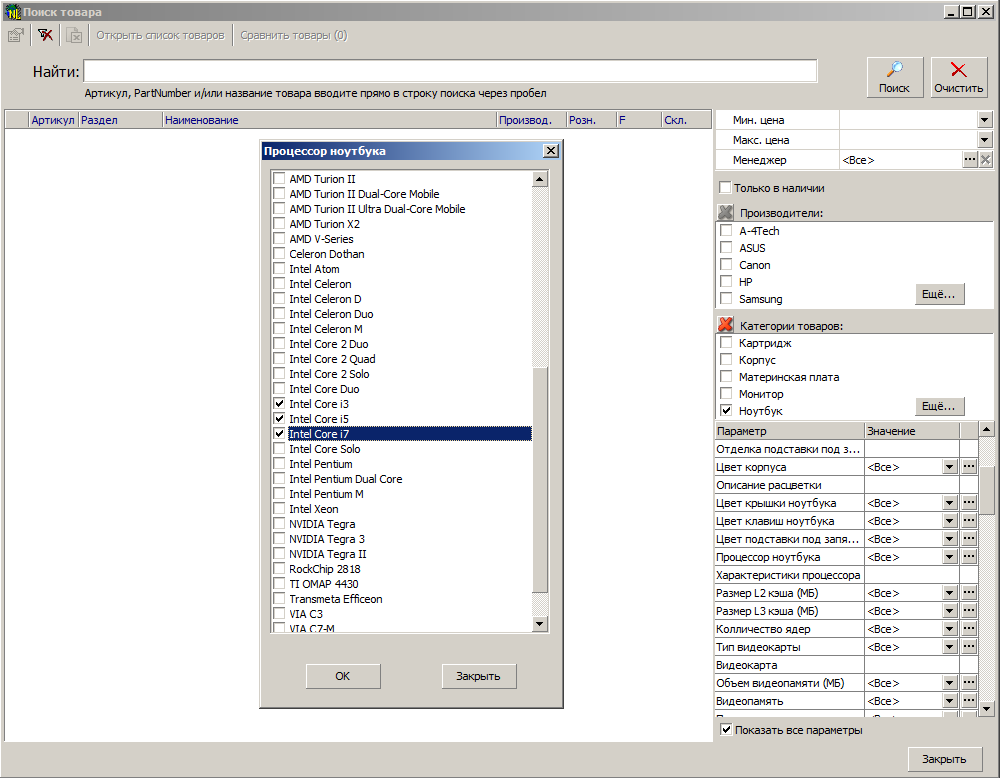1000x778 pixels.
Task: Check the Samsung manufacturer checkbox
Action: pos(726,298)
